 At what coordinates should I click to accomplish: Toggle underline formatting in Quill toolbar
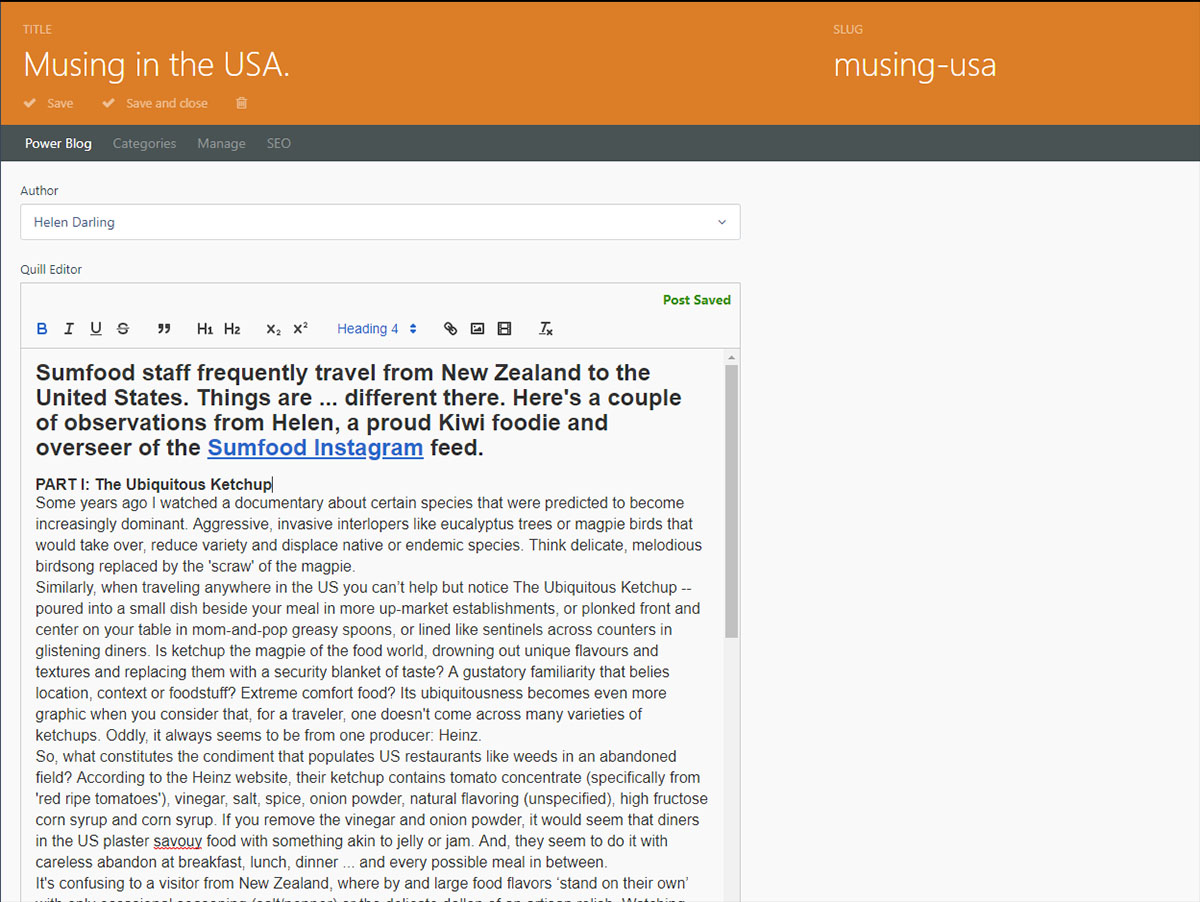(x=96, y=329)
